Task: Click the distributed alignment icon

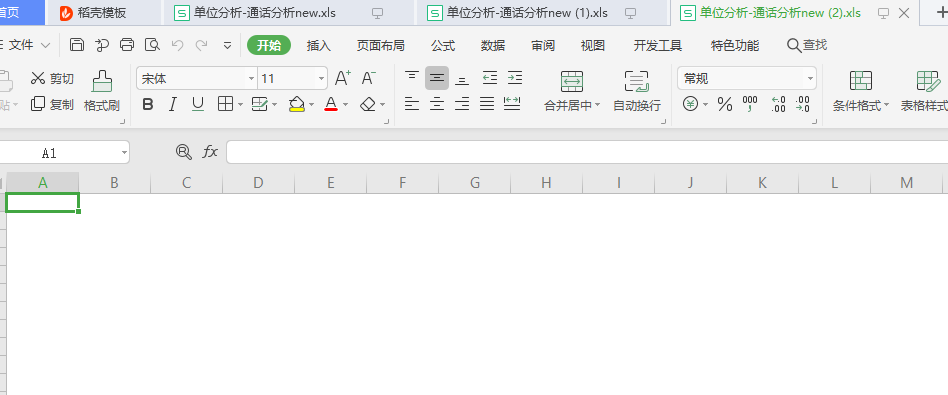Action: click(x=512, y=104)
